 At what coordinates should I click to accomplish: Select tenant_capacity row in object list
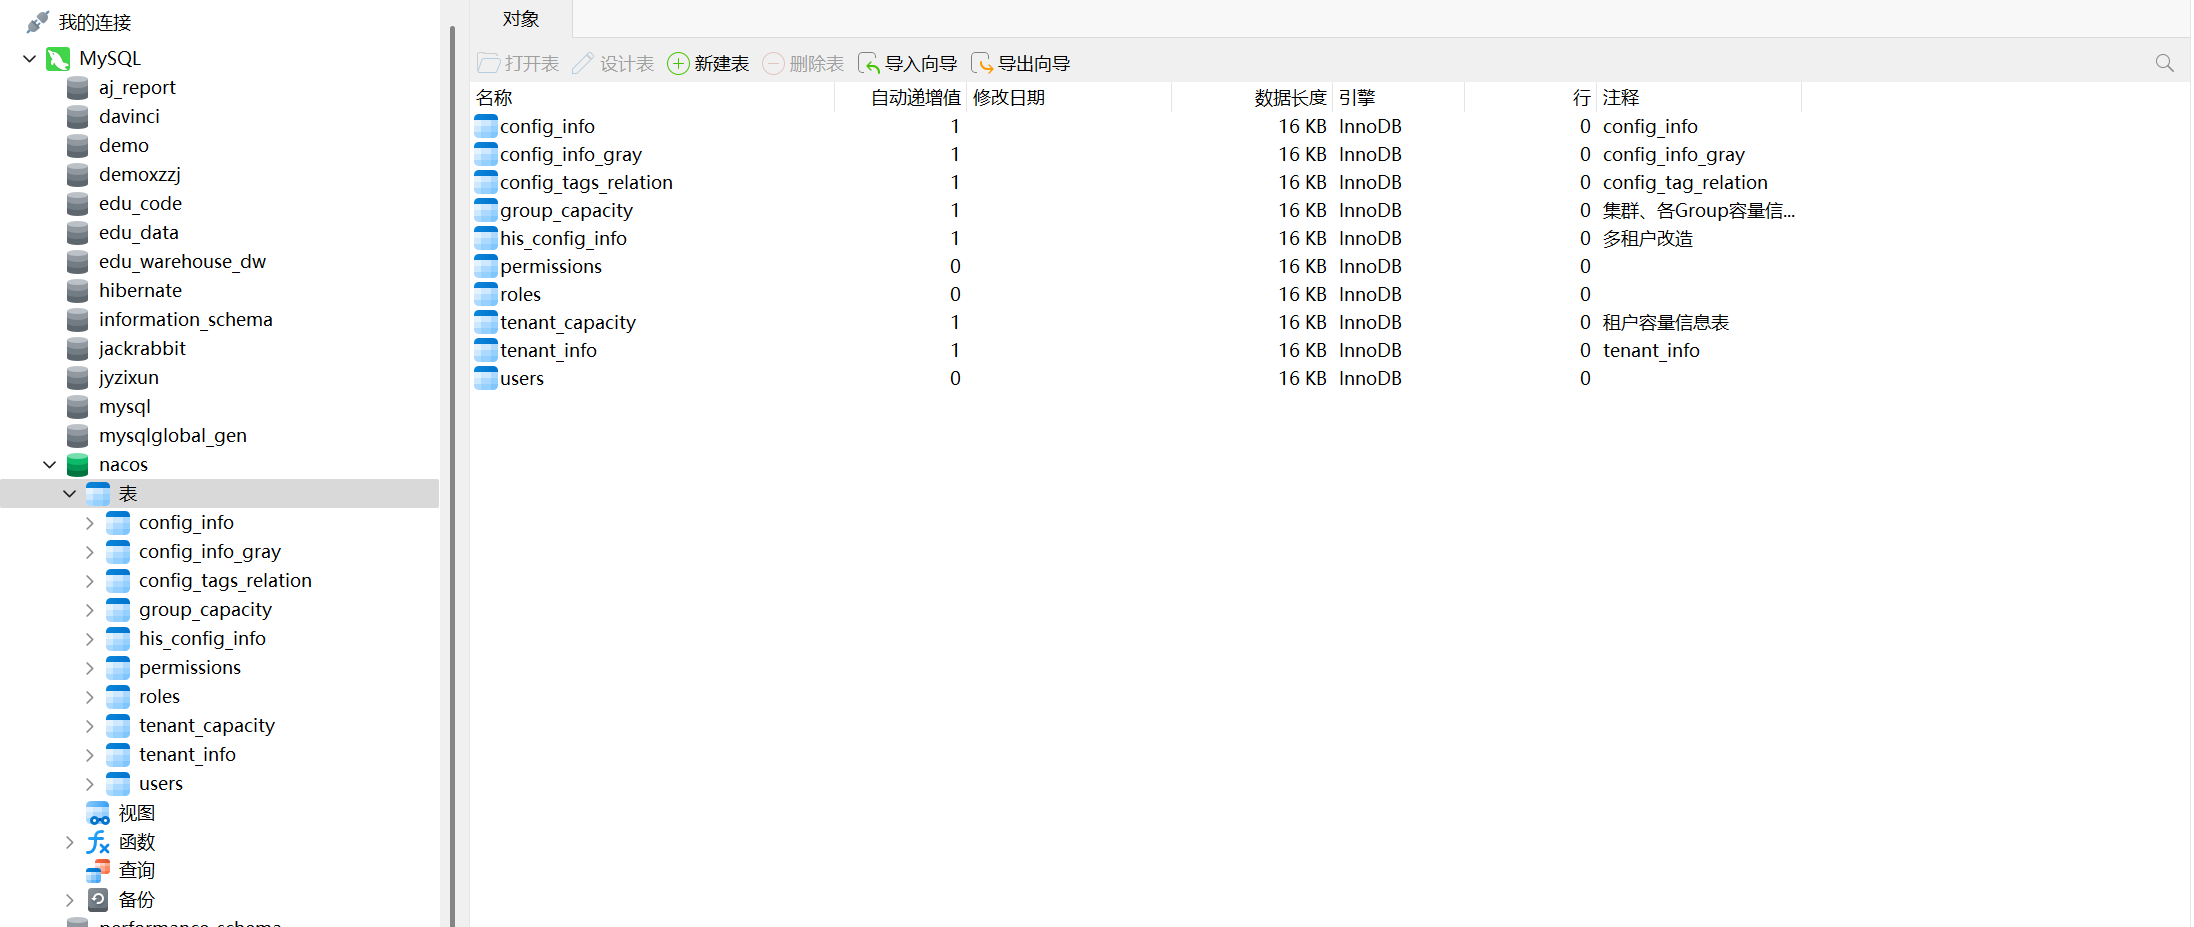(x=567, y=323)
